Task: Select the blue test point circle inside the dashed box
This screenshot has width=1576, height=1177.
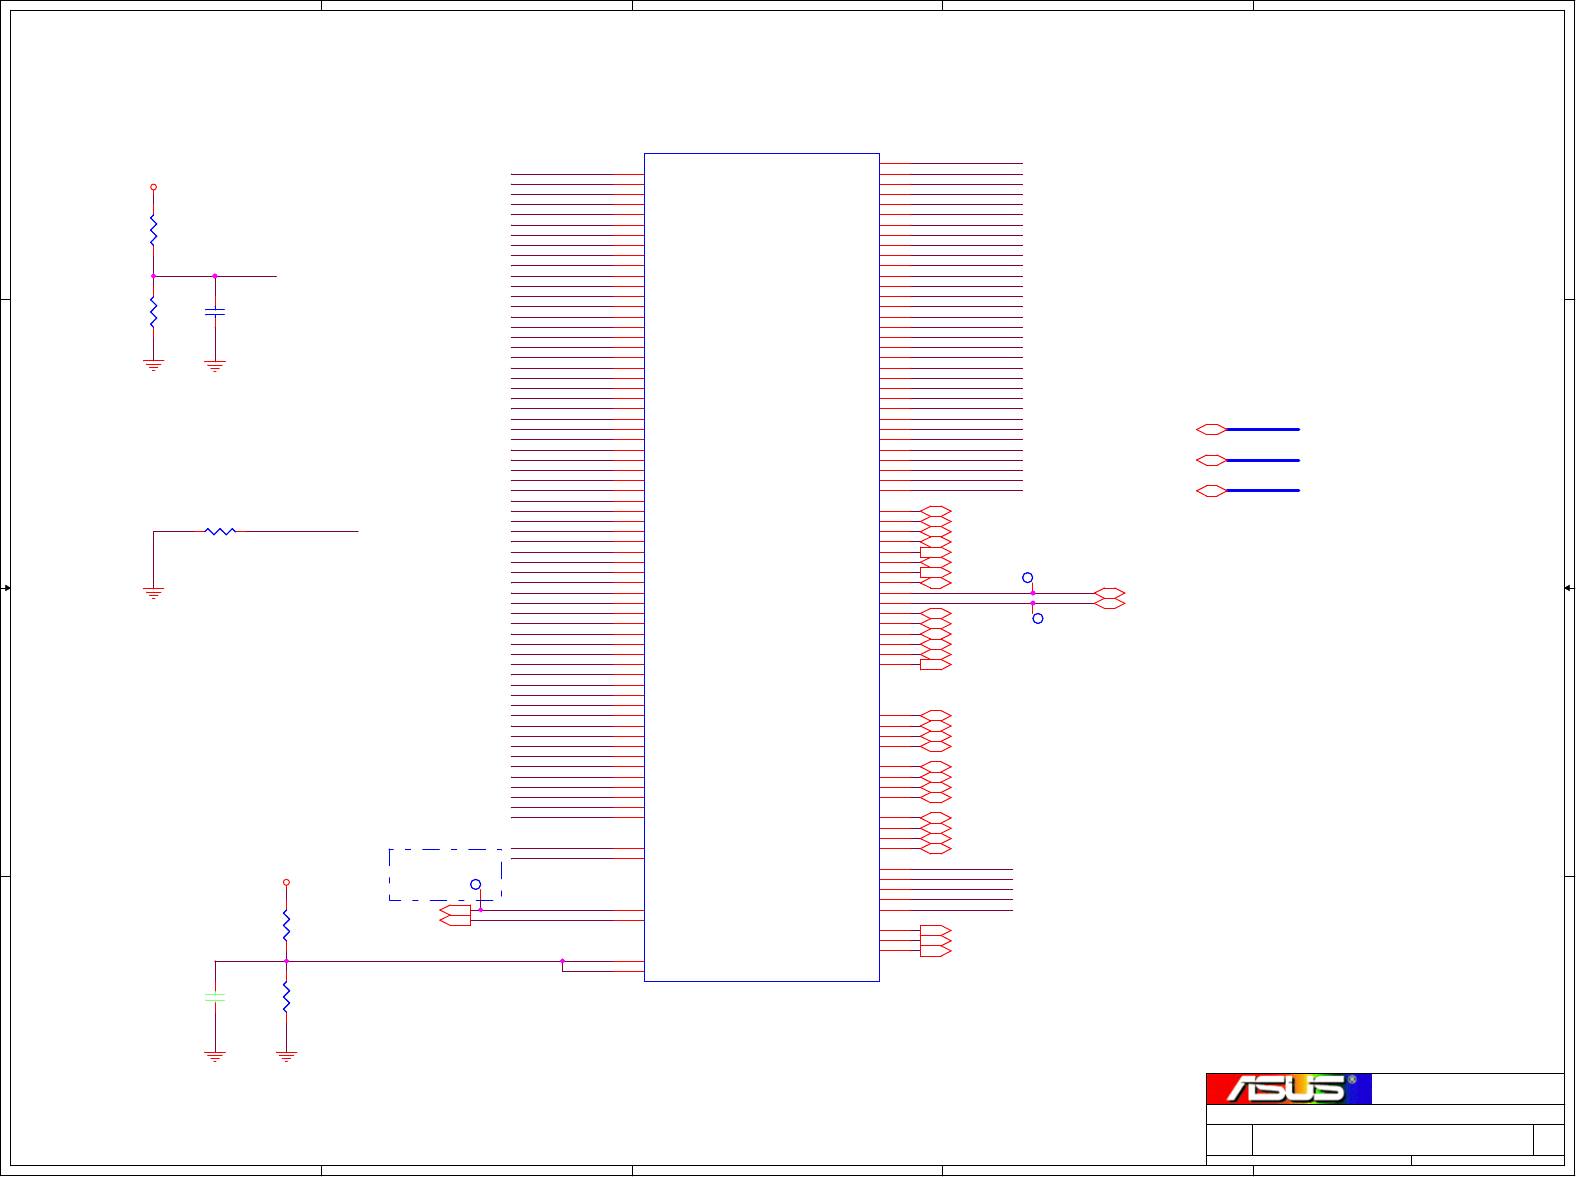Action: (x=476, y=885)
